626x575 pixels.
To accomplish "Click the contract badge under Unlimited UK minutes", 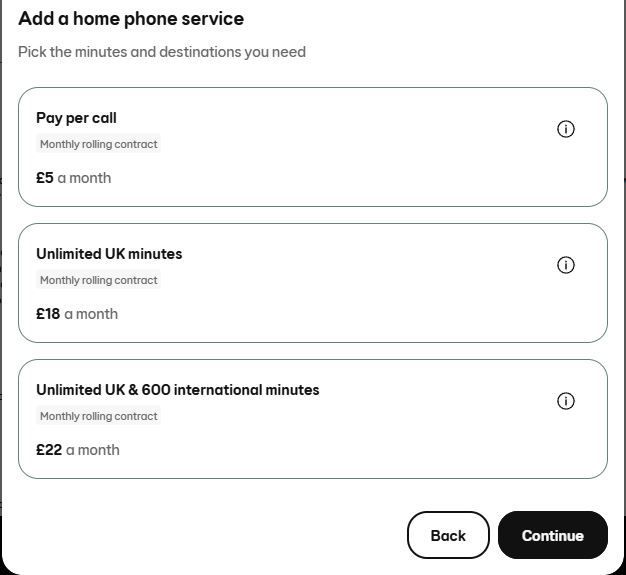I will click(x=98, y=280).
